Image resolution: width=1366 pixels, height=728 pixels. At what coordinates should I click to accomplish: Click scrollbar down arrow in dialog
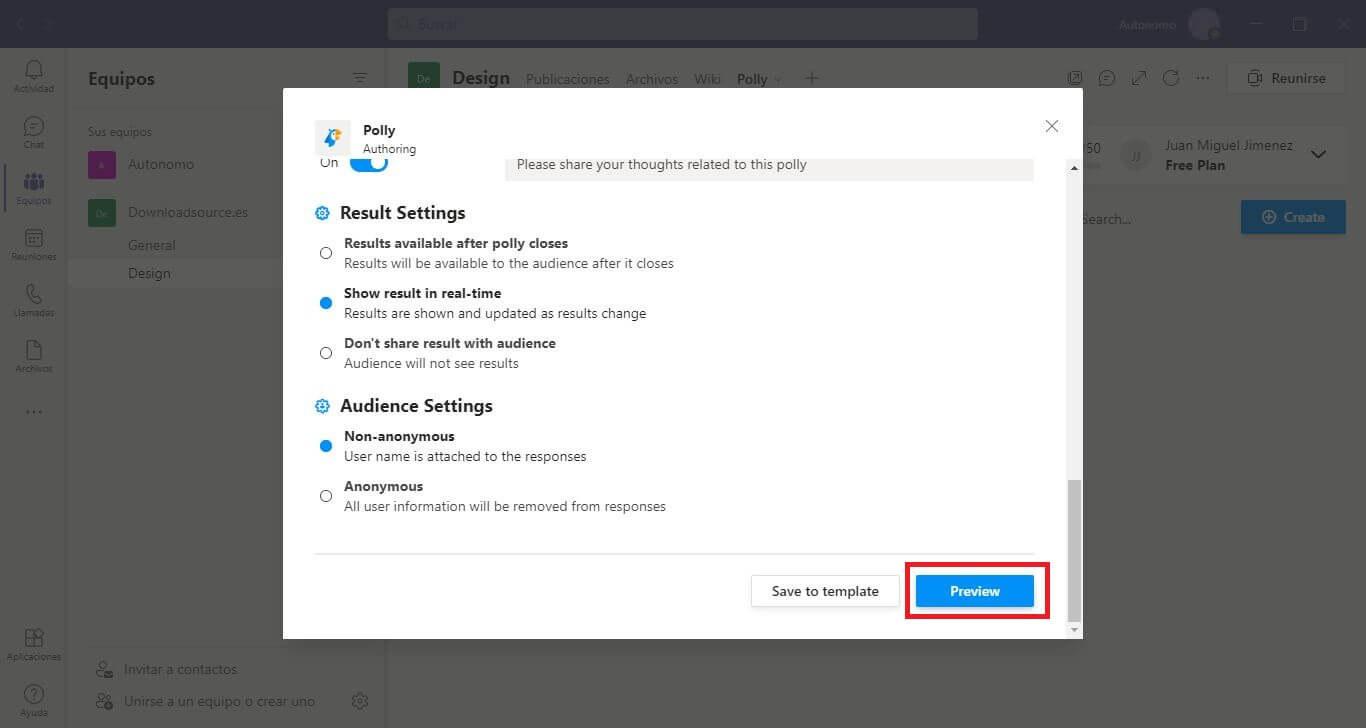[x=1075, y=631]
